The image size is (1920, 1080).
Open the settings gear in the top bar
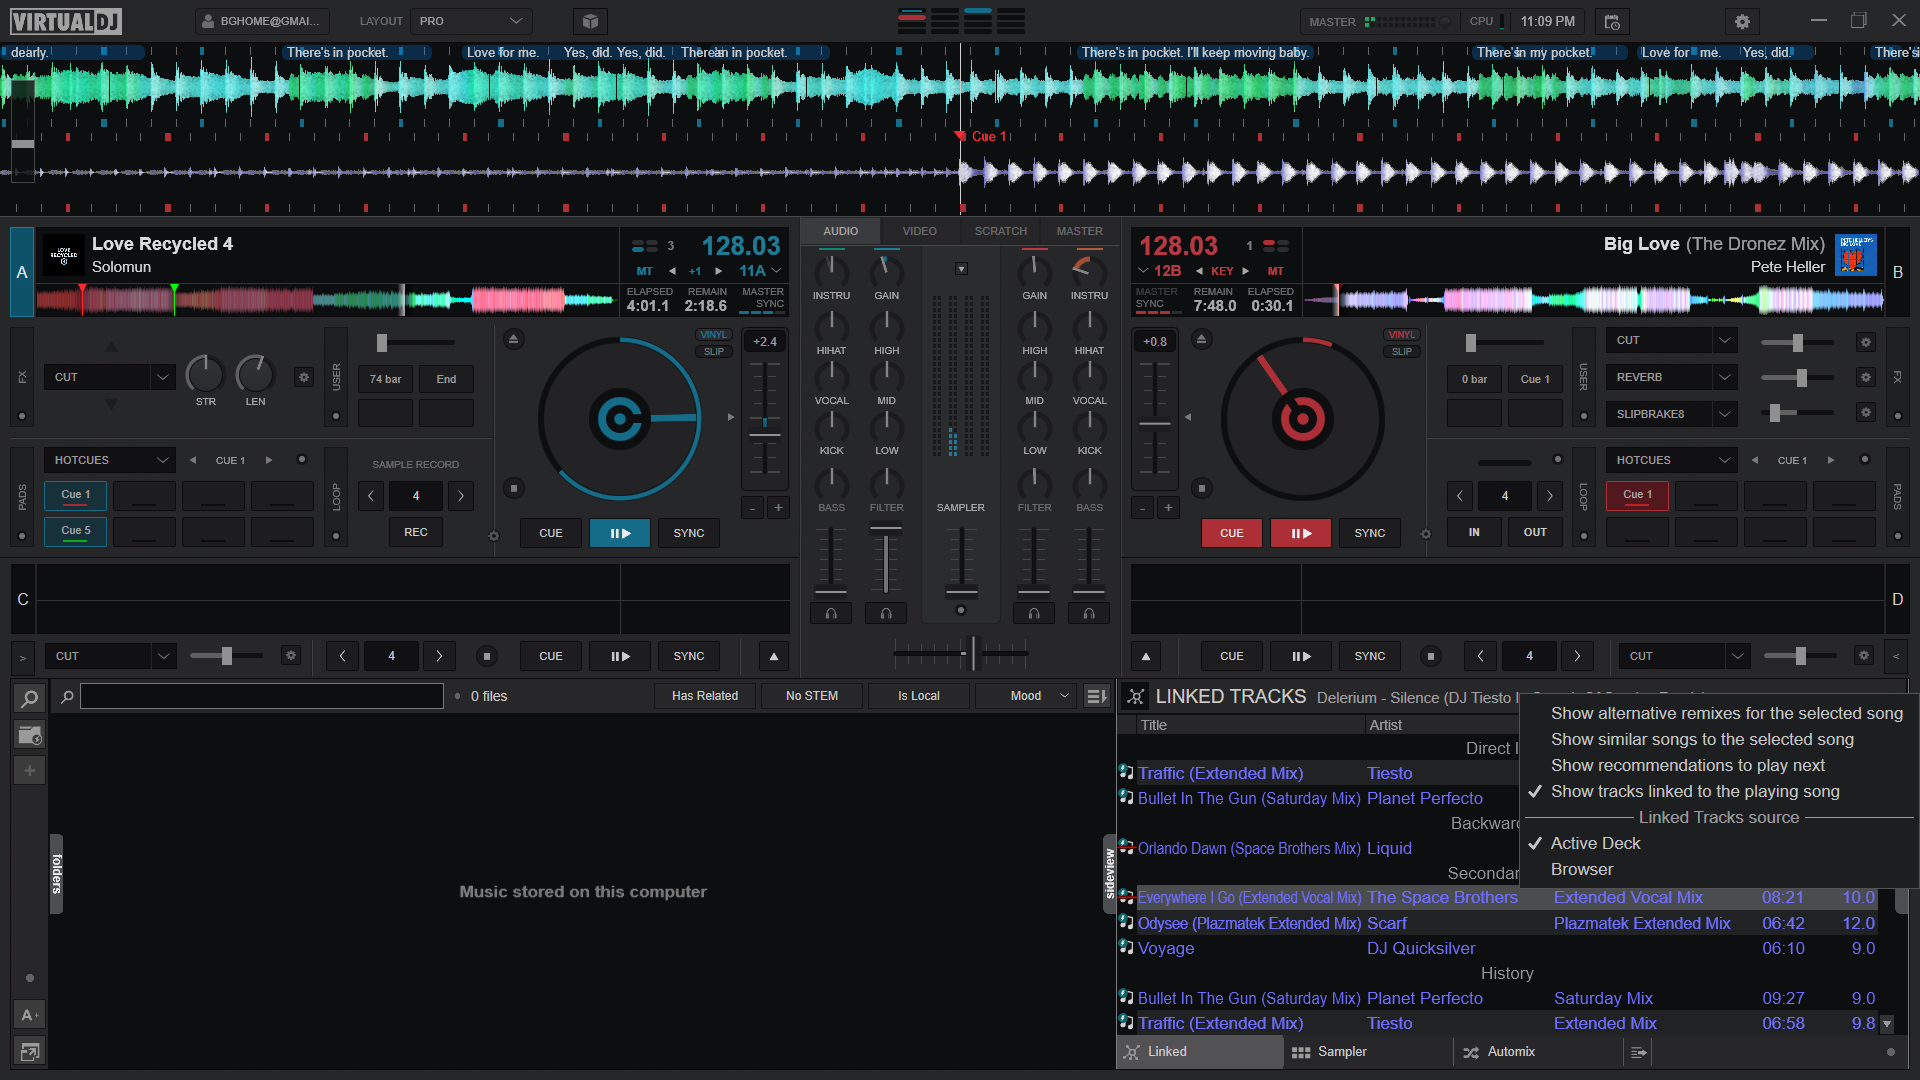pyautogui.click(x=1742, y=21)
